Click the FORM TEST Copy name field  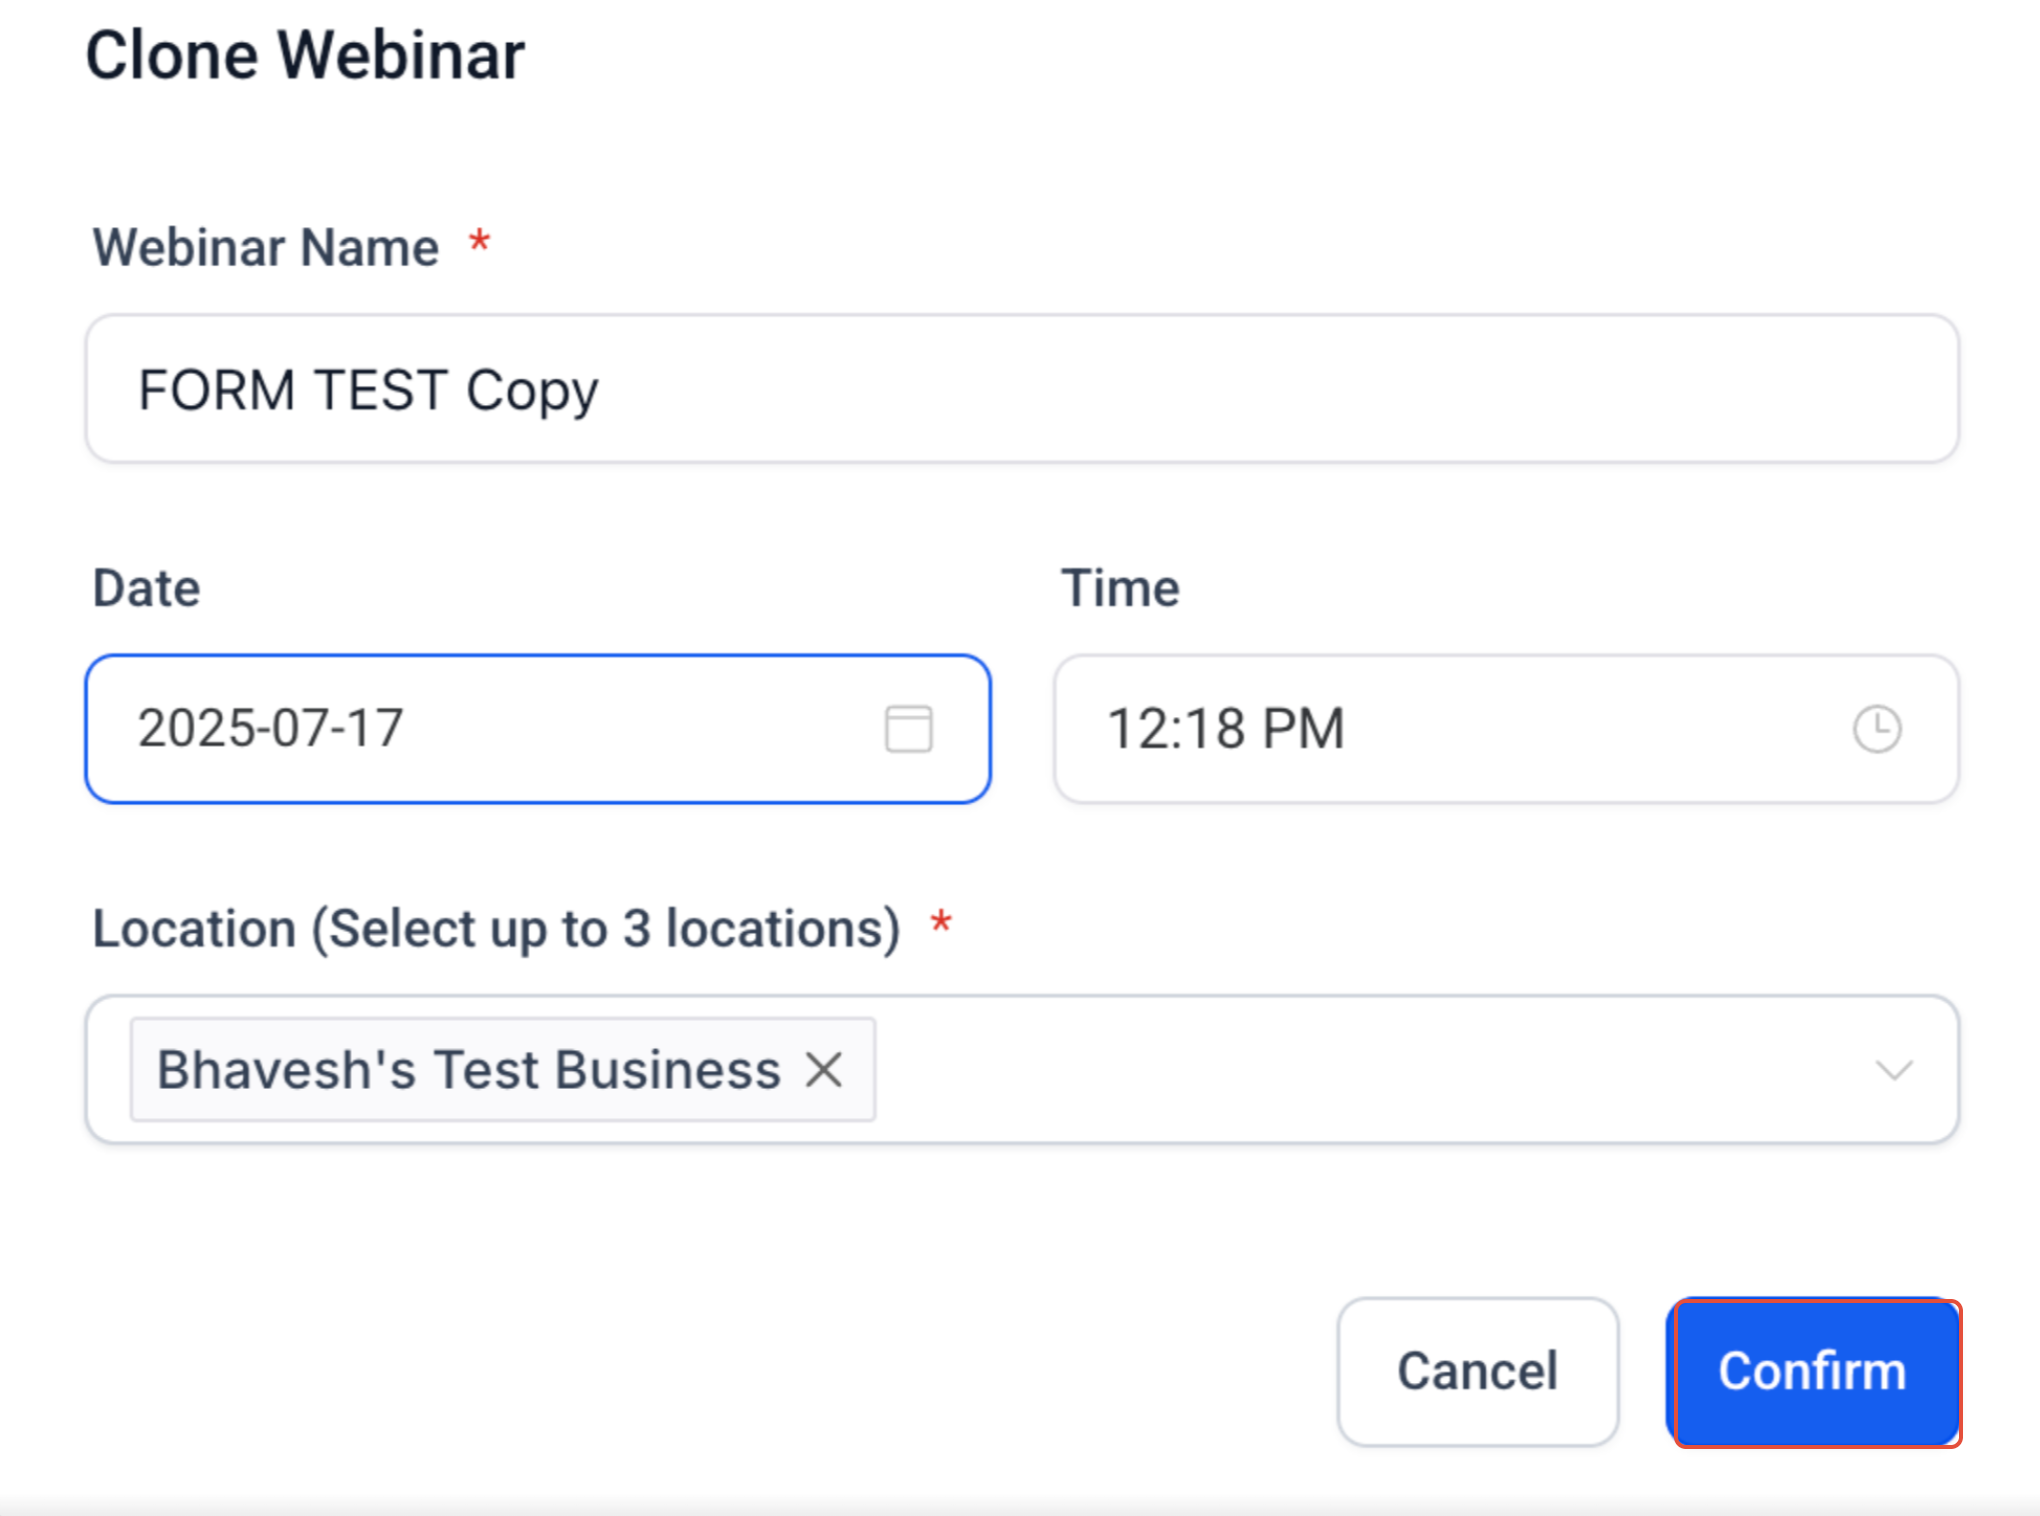point(1022,389)
